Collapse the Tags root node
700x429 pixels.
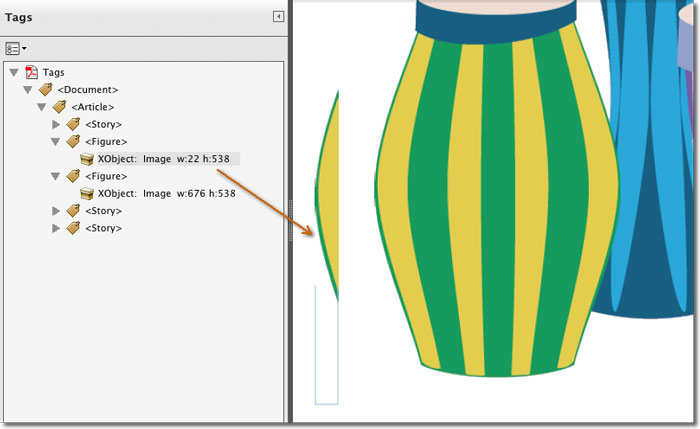13,72
